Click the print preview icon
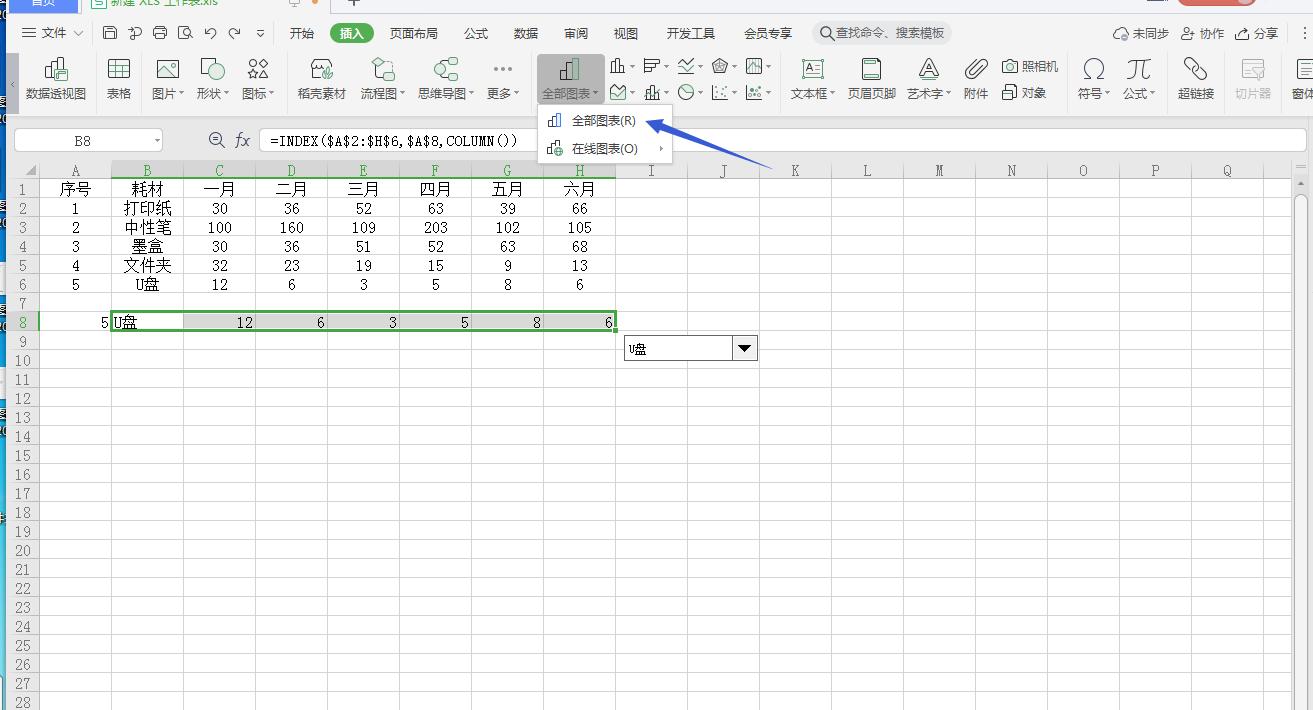Screen dimensions: 1313x710 coord(185,33)
